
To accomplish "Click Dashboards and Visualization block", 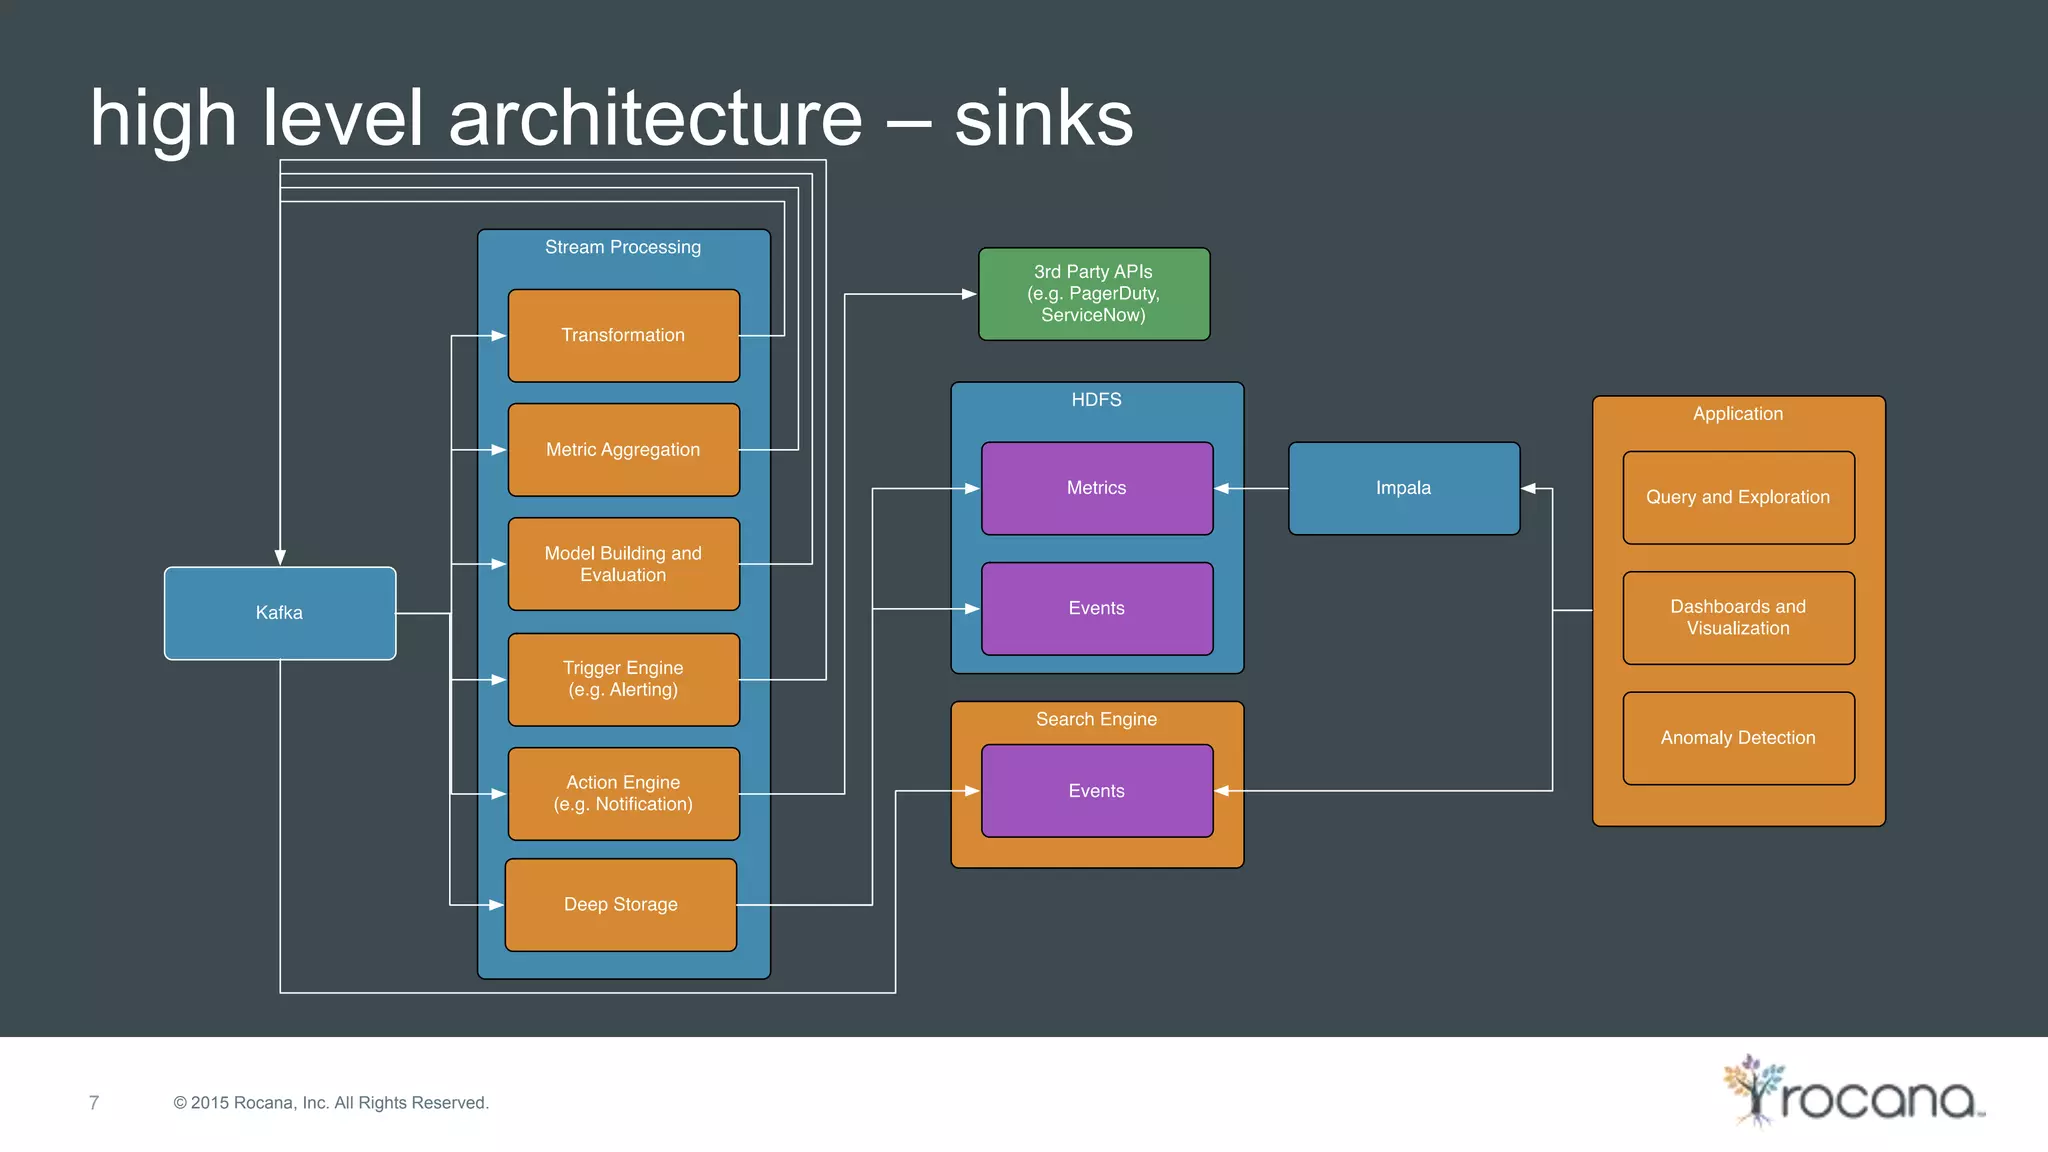I will click(x=1738, y=618).
